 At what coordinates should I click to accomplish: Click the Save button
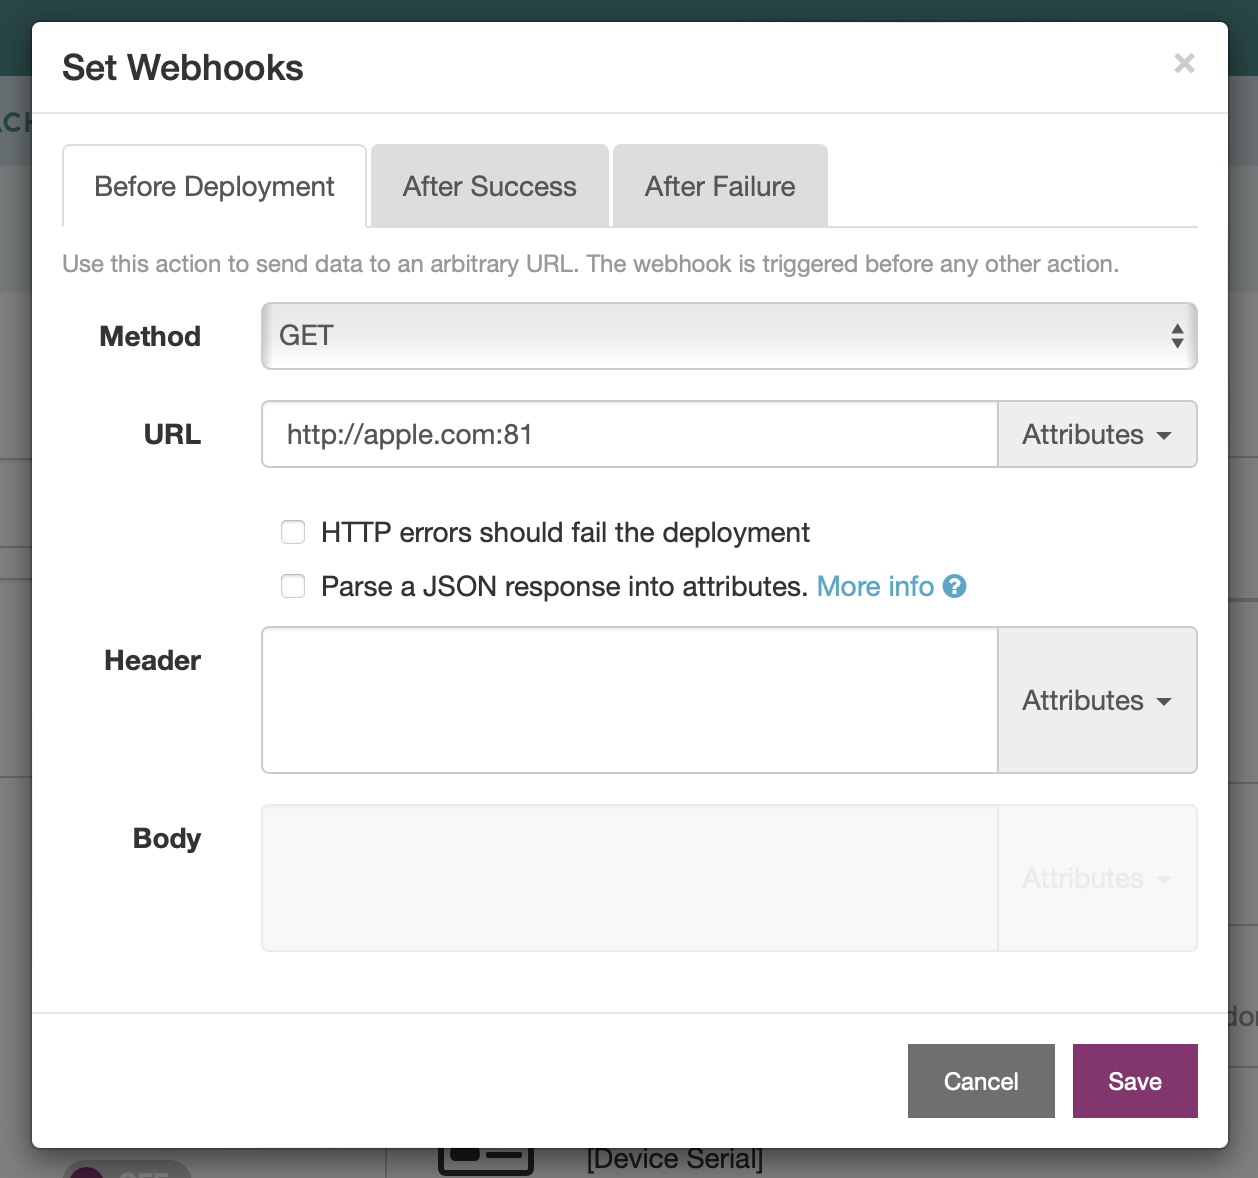(x=1134, y=1081)
